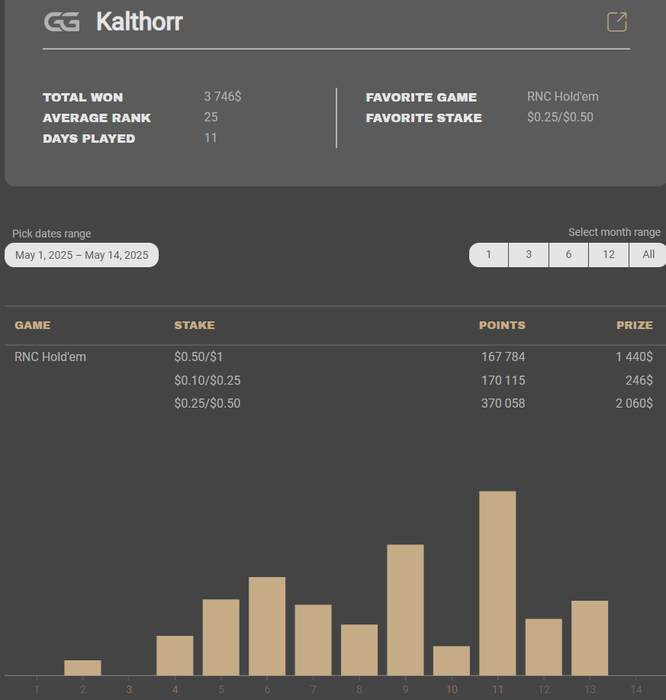Open the dates range picker May 1–14, 2025
The image size is (666, 700).
[82, 255]
